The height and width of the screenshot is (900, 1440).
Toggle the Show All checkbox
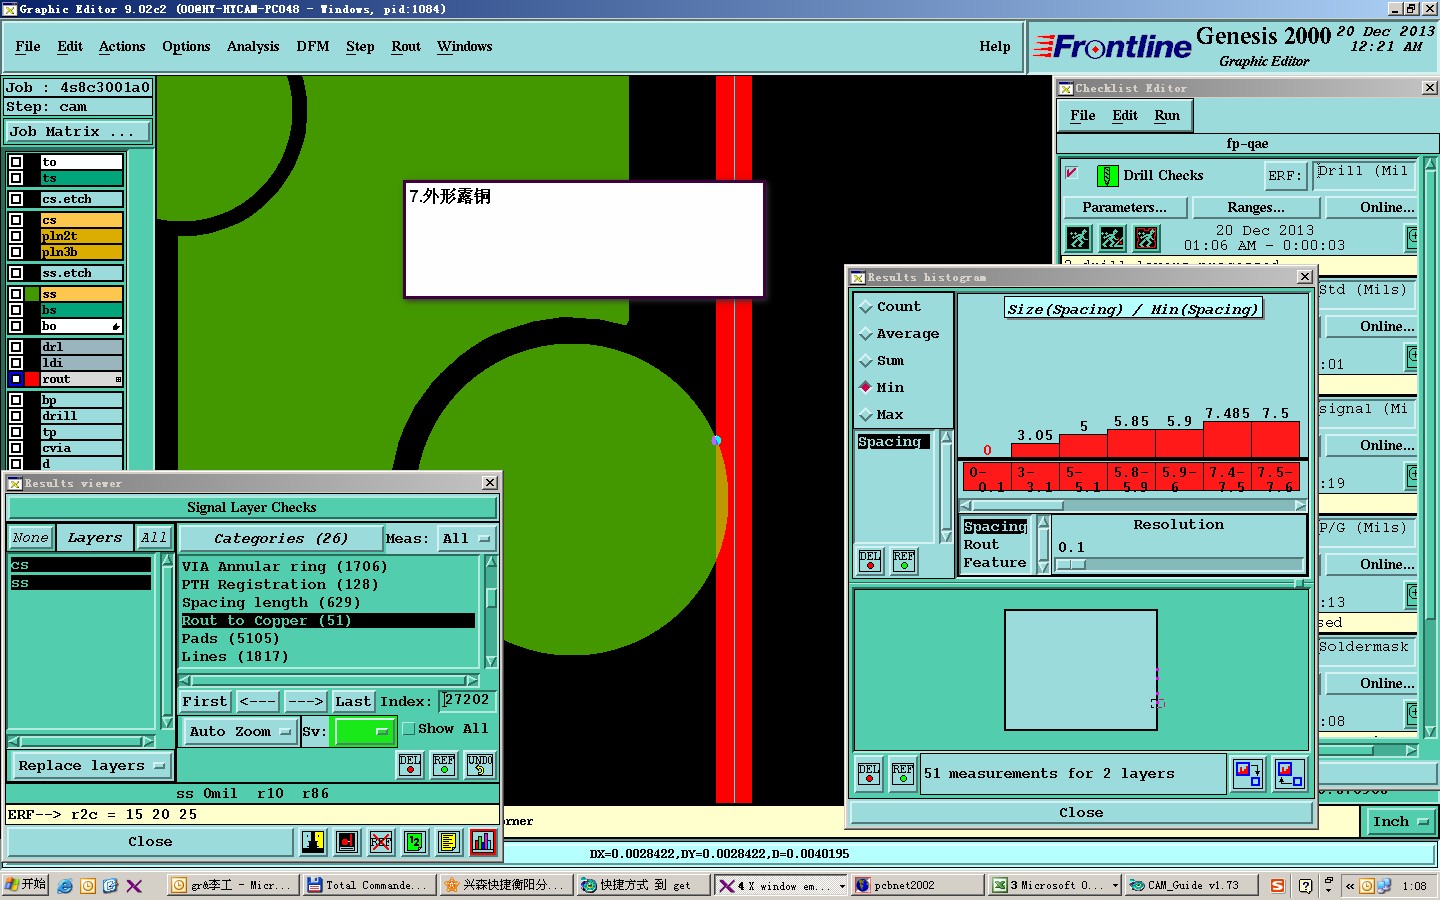pyautogui.click(x=409, y=729)
